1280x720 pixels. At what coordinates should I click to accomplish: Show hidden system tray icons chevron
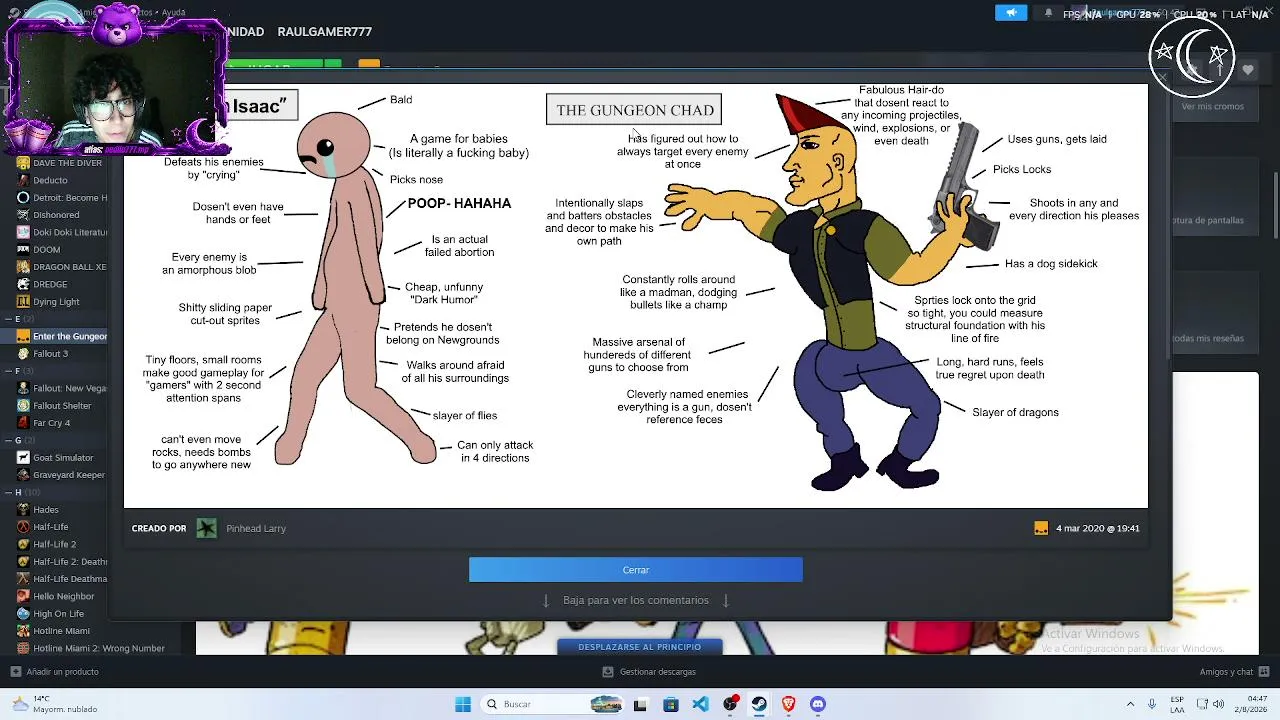(1130, 704)
